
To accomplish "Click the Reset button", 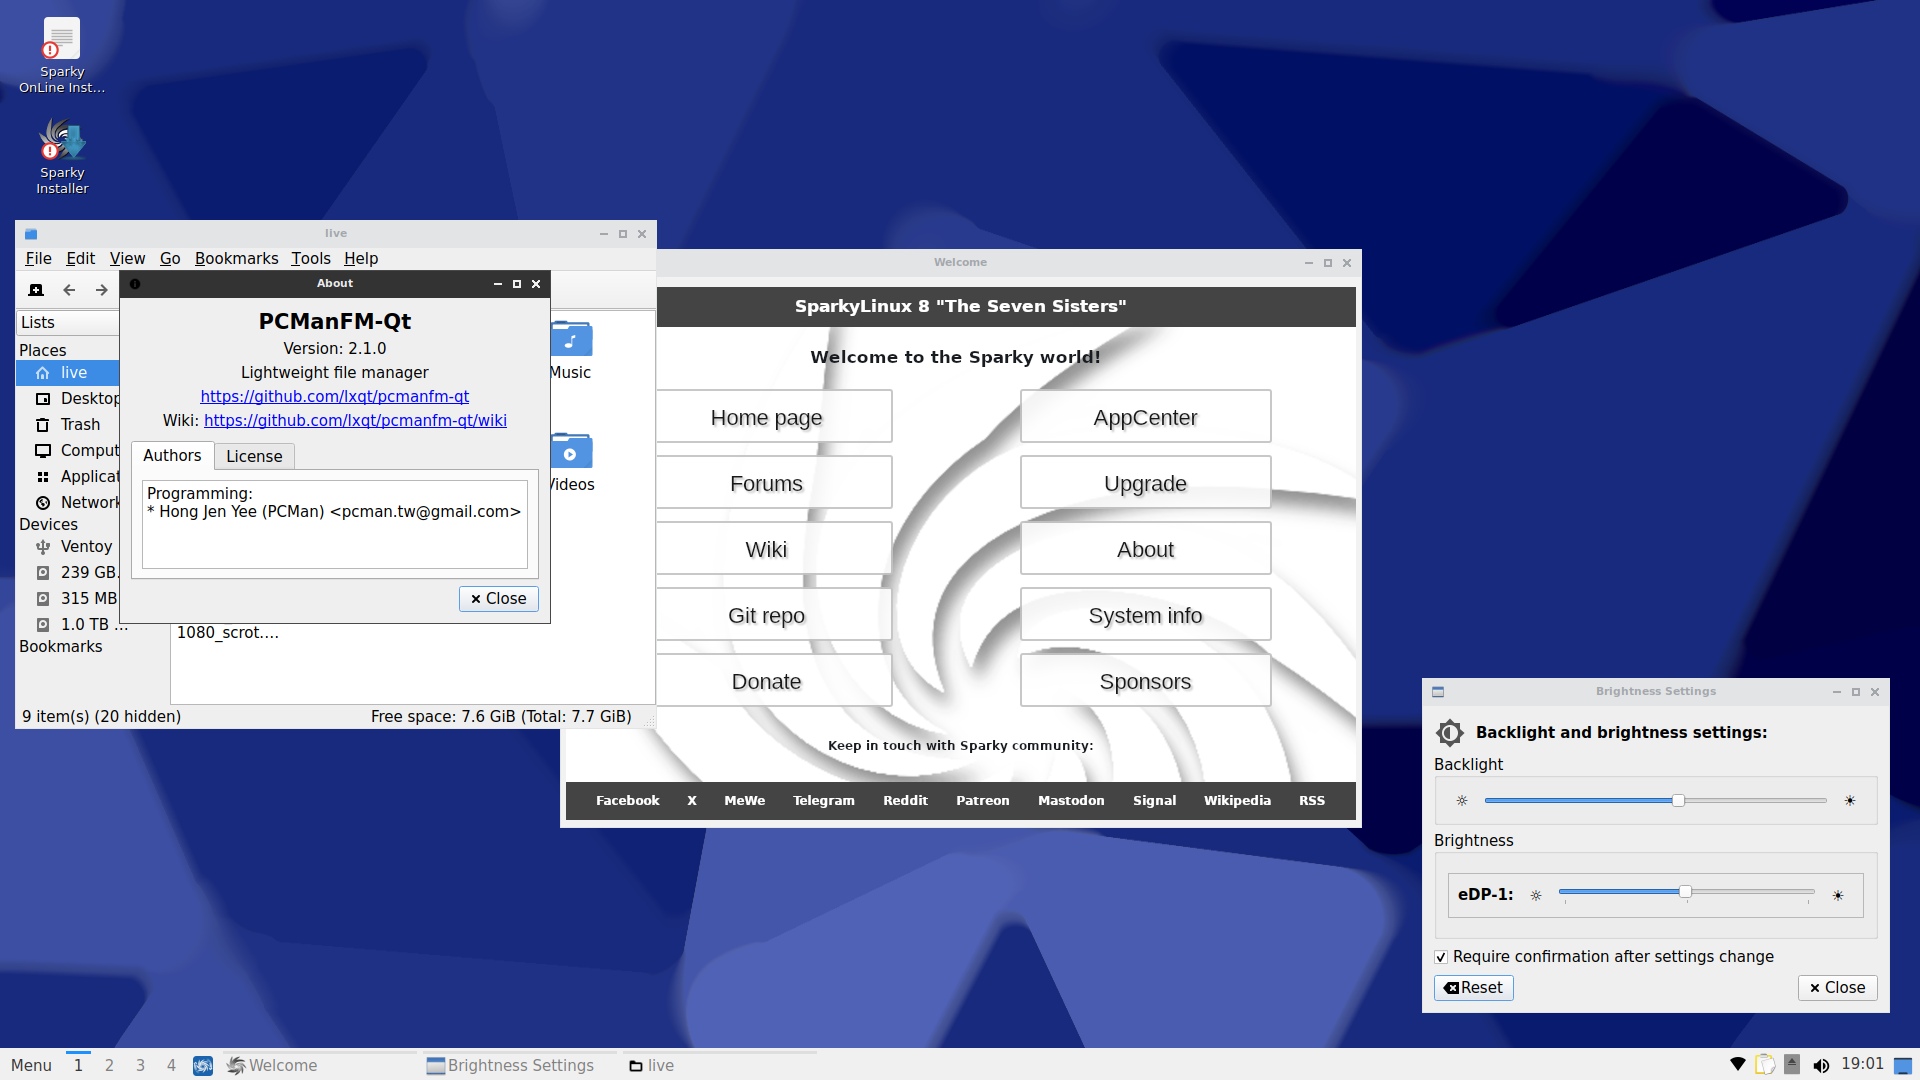I will coord(1473,987).
